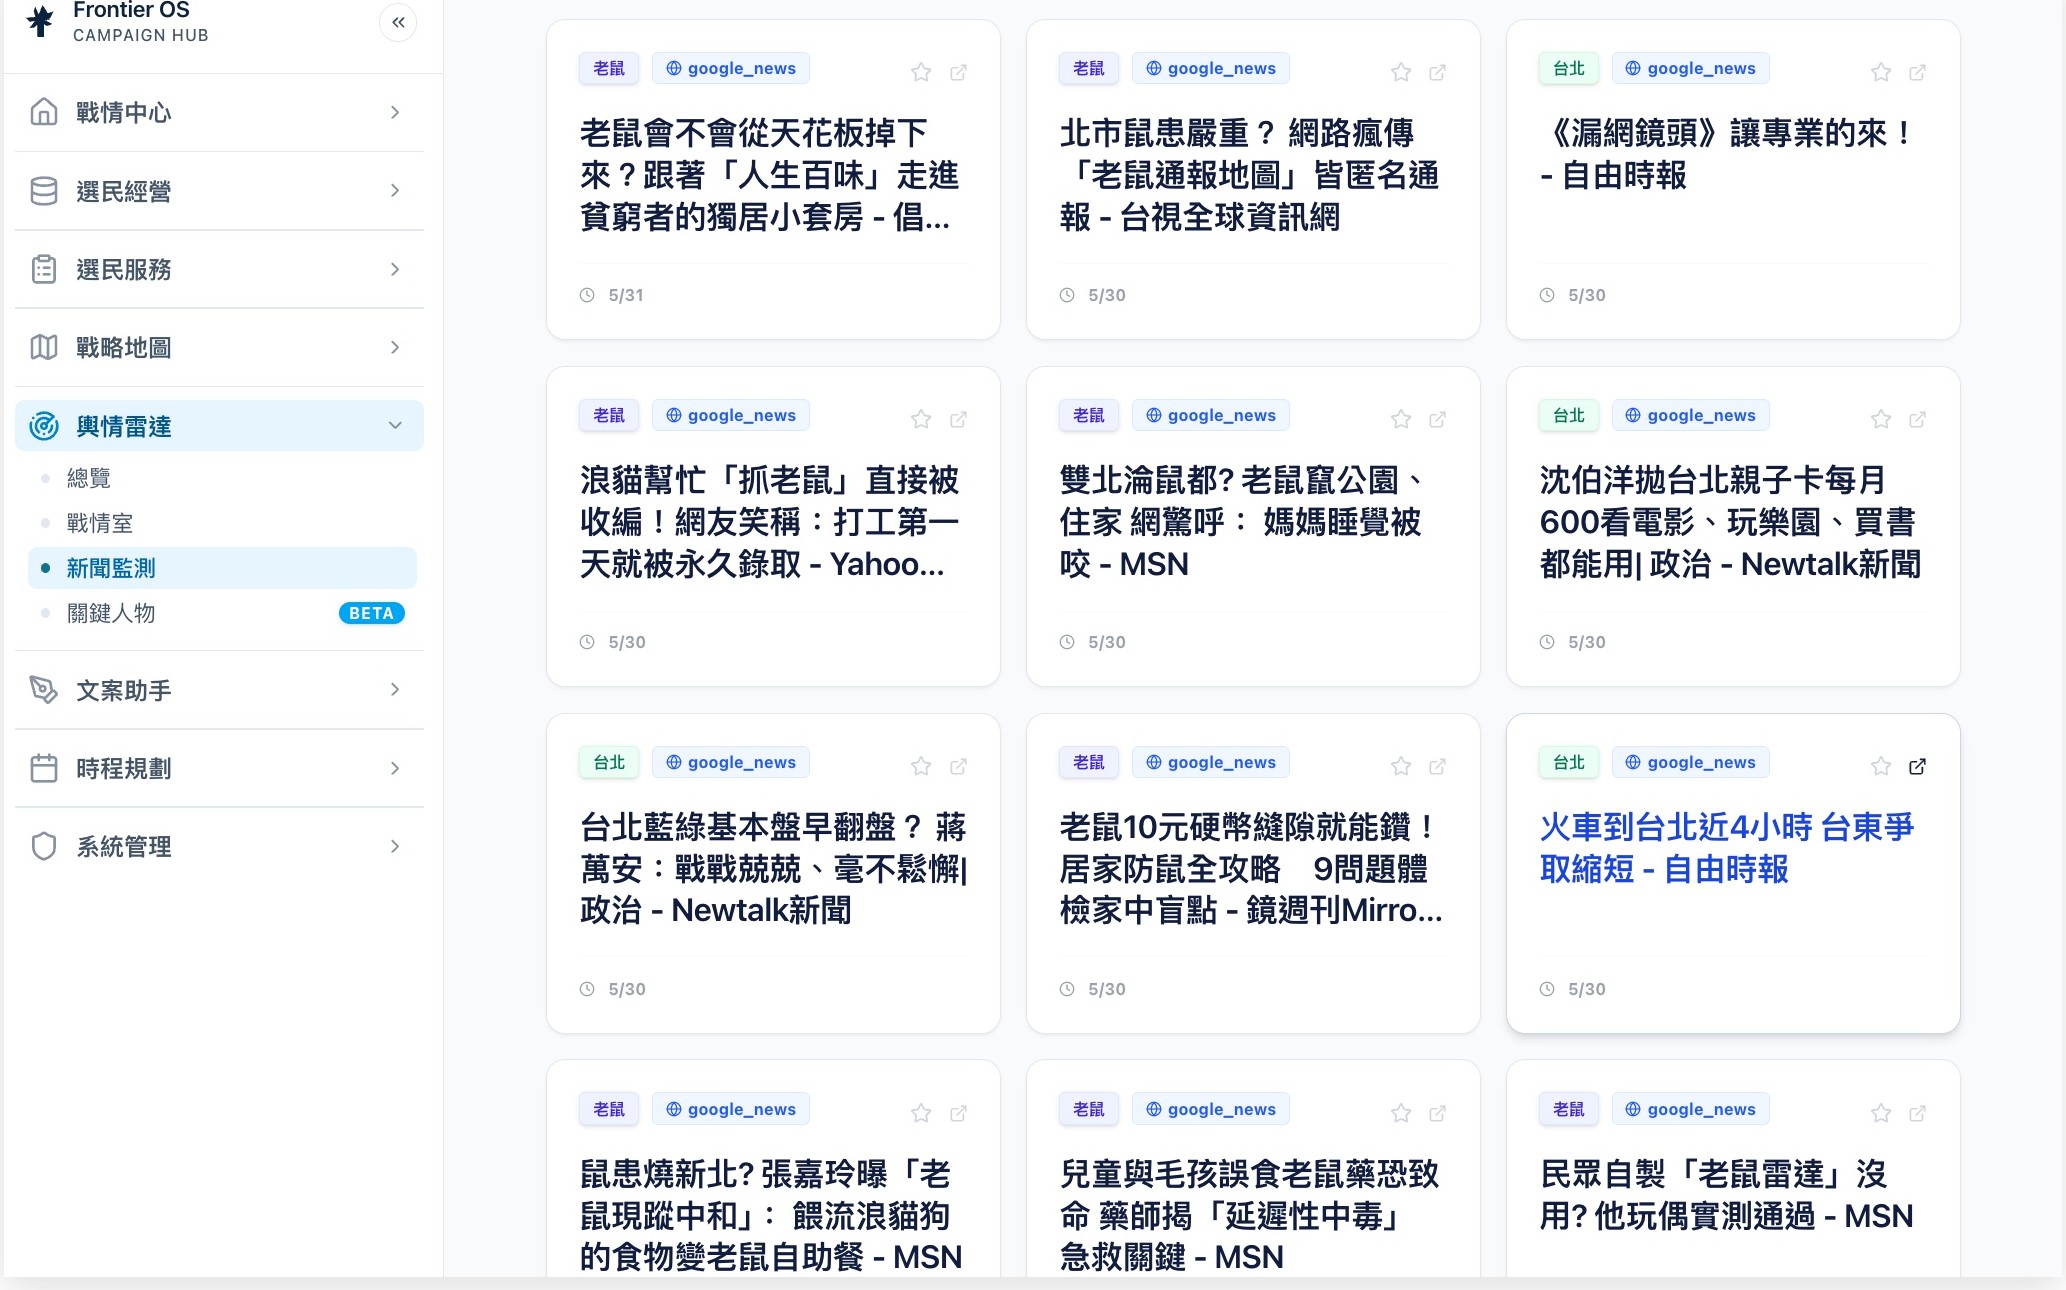Open headline 北市鼠患嚴重 網路瘋傳

(x=1250, y=175)
